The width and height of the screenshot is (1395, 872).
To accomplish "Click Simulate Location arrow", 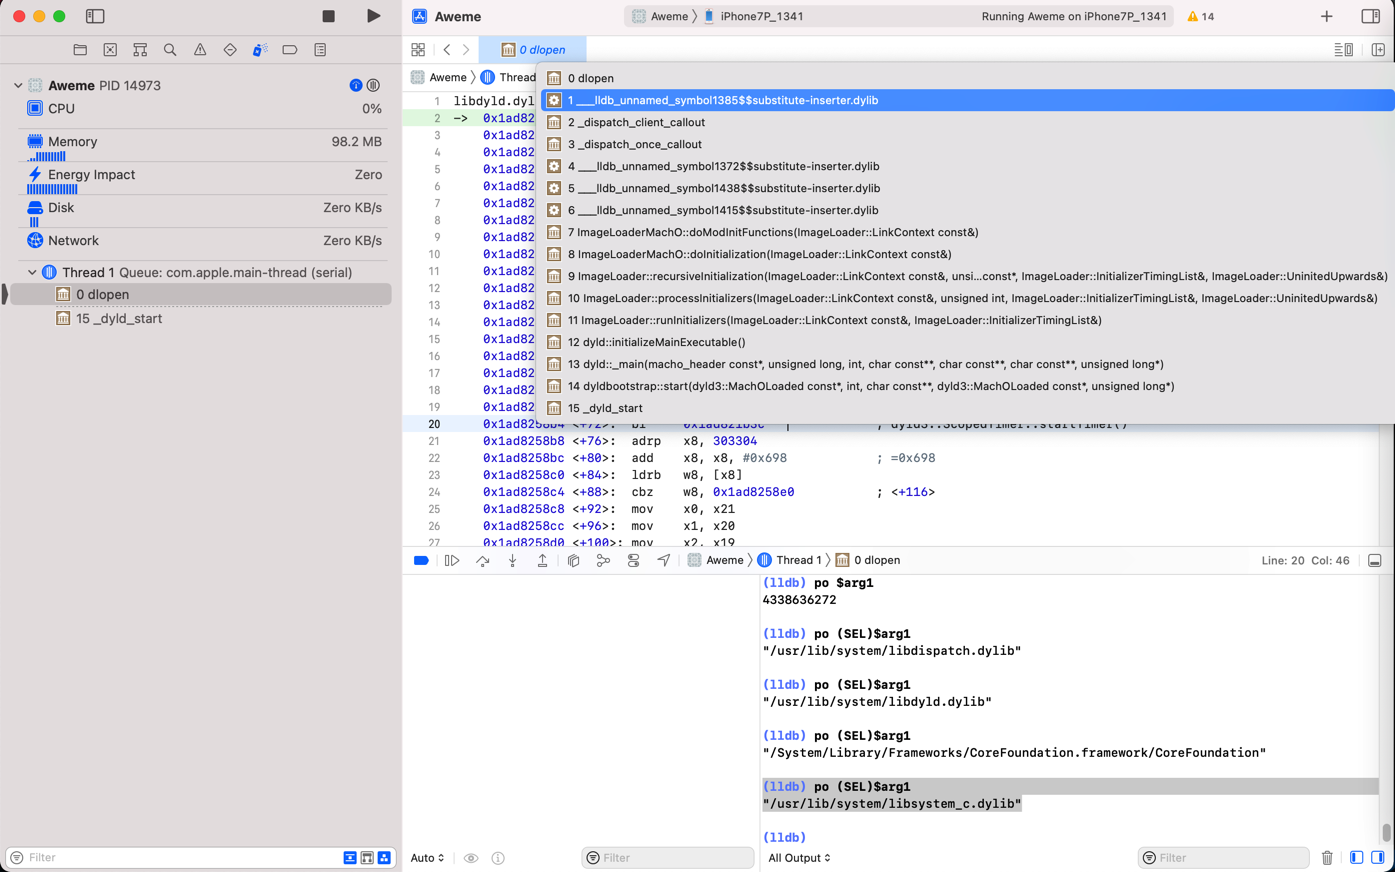I will pyautogui.click(x=663, y=561).
